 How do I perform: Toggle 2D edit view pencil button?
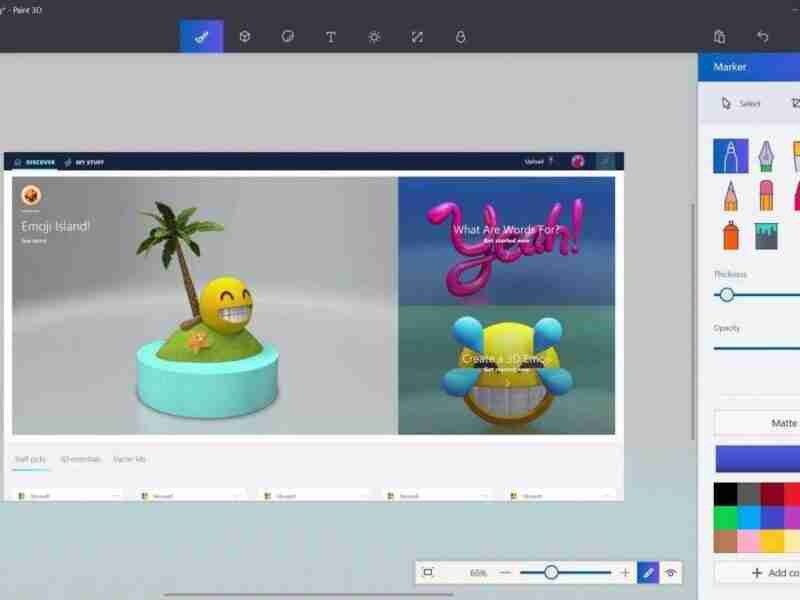click(648, 573)
